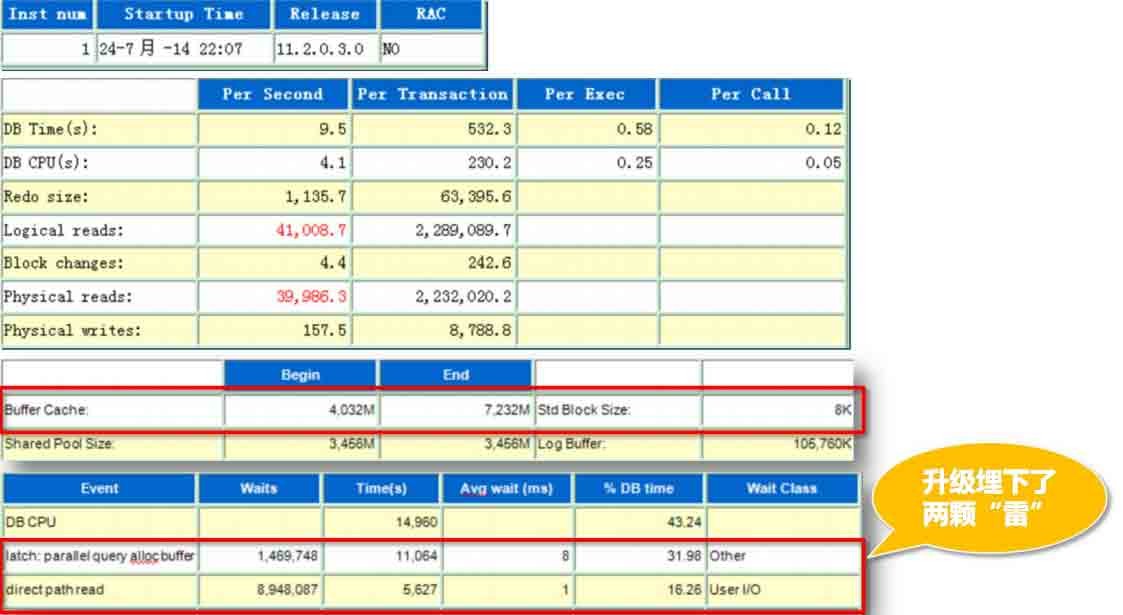Click the "Waits" column header
This screenshot has width=1123, height=615.
pos(258,489)
